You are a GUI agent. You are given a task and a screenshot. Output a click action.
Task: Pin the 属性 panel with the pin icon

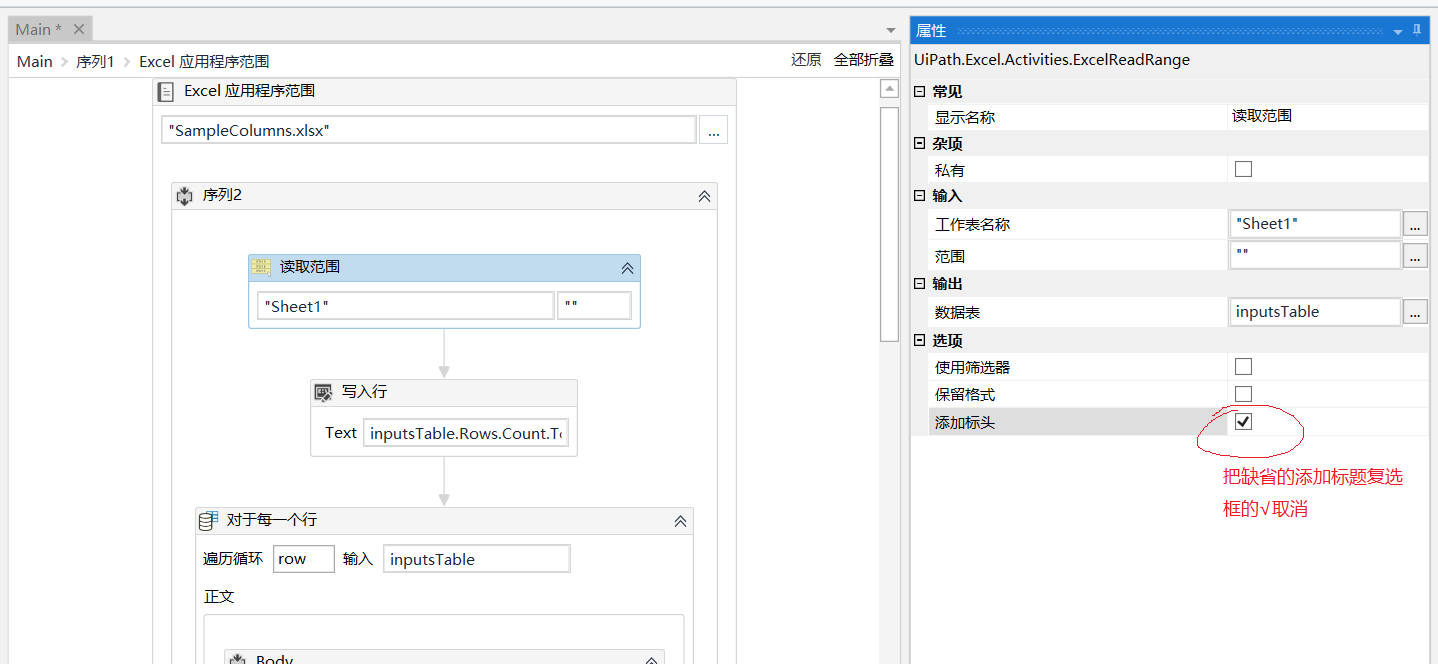coord(1416,30)
